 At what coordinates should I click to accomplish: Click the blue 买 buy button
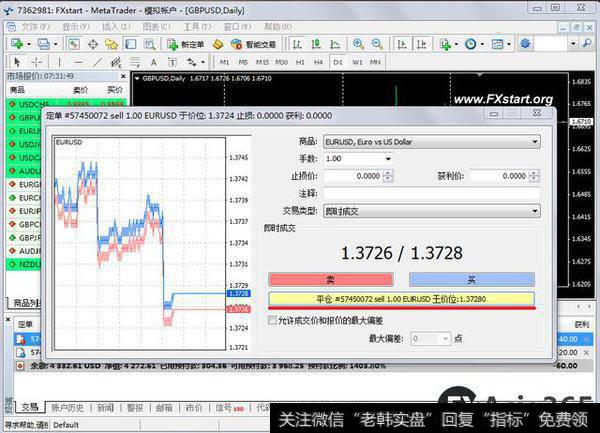(471, 280)
